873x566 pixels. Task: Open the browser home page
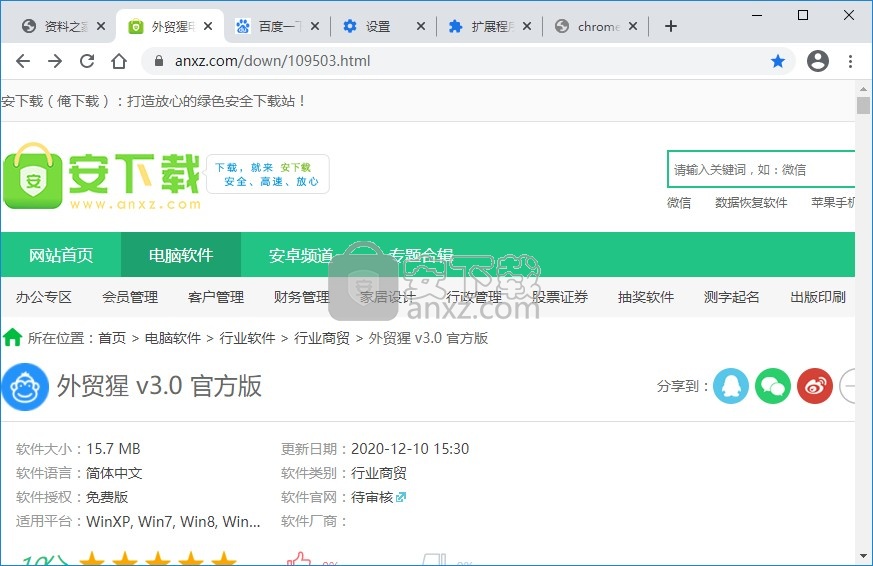[x=119, y=61]
